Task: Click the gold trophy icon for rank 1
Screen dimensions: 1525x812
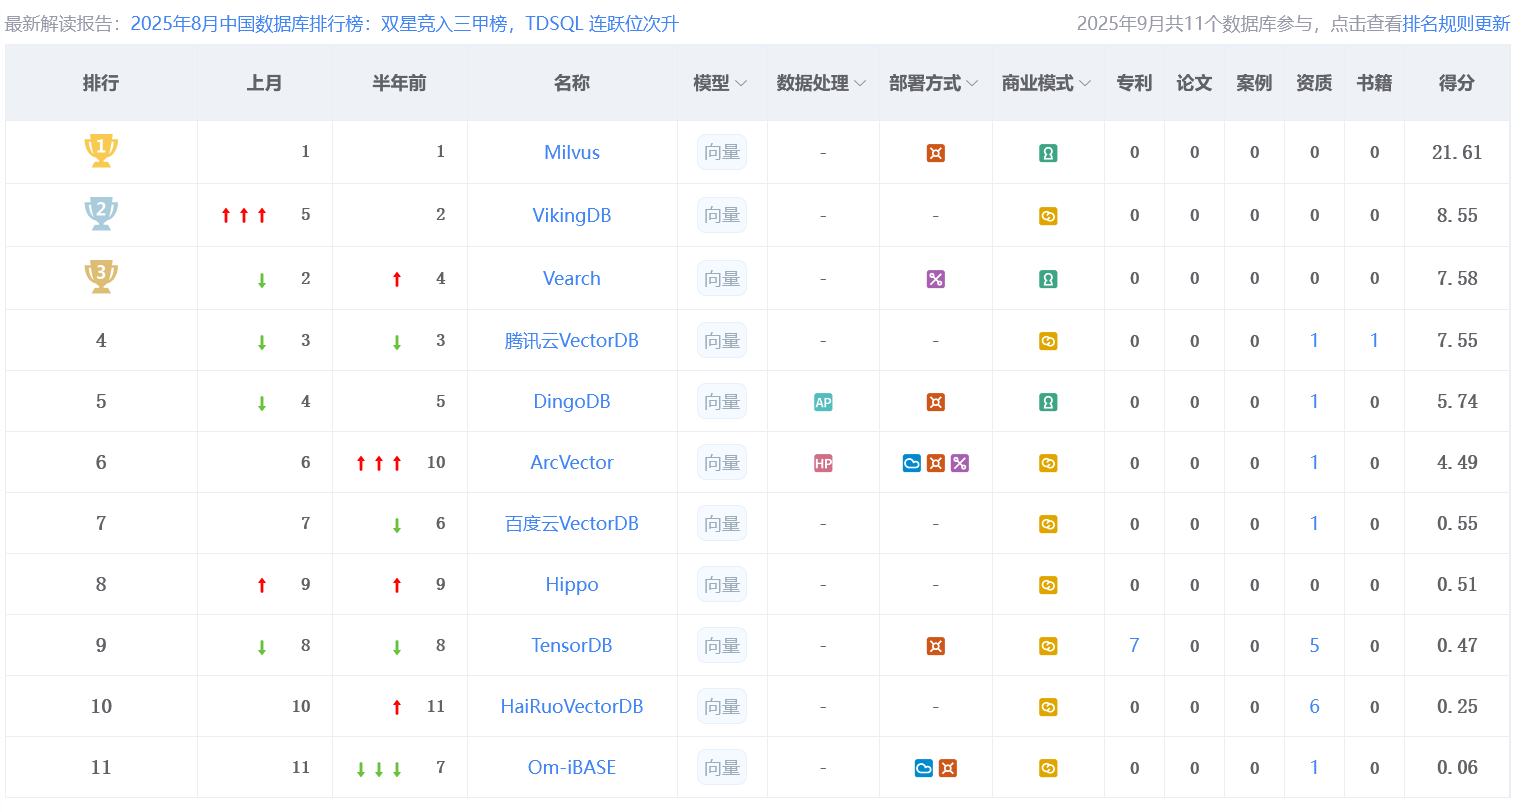Action: [x=101, y=151]
